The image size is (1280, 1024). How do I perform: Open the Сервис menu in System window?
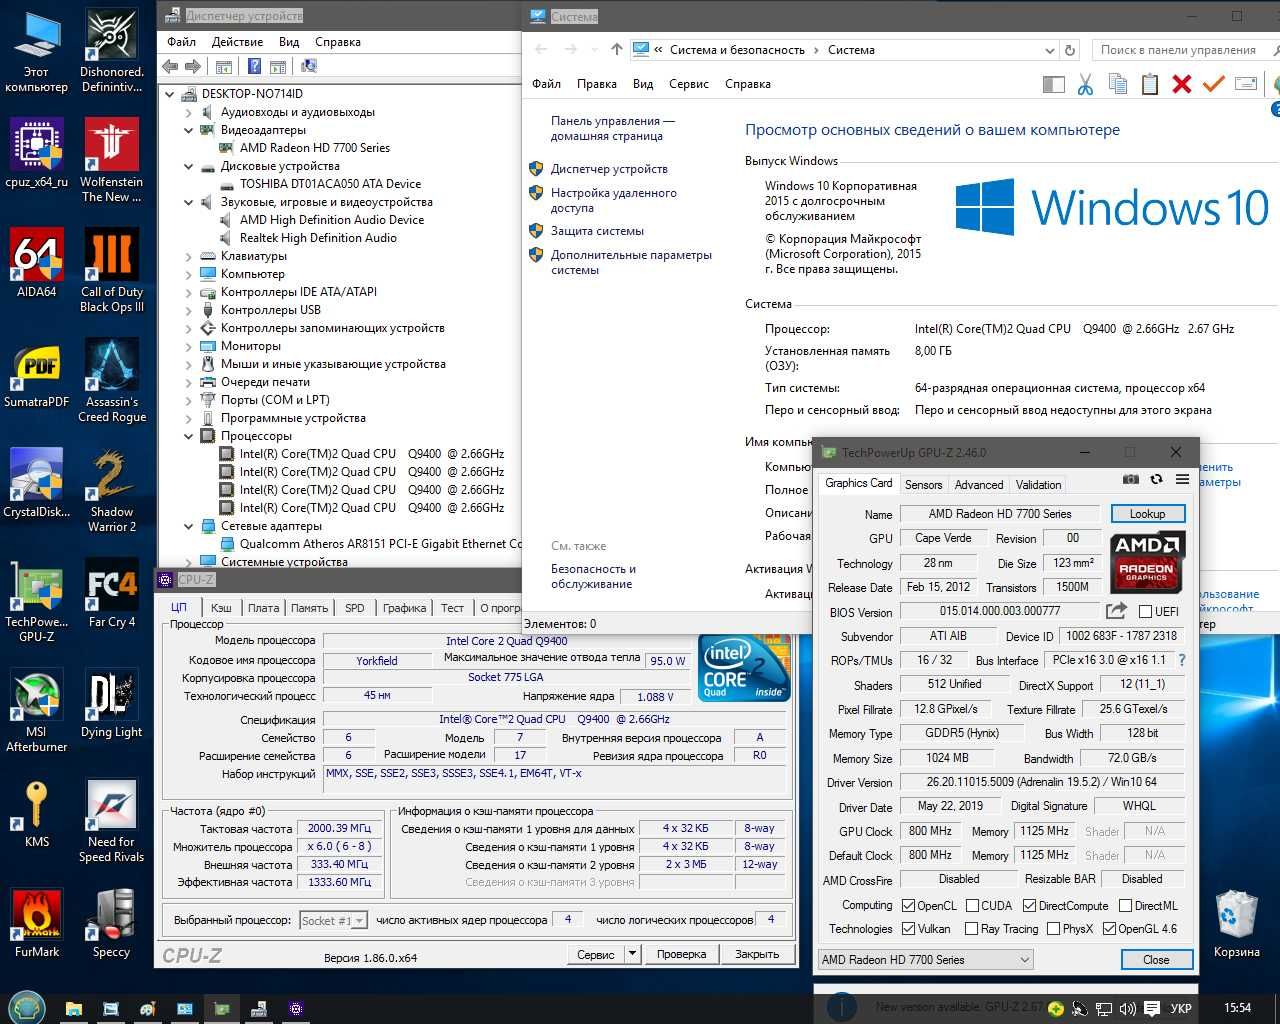click(688, 84)
